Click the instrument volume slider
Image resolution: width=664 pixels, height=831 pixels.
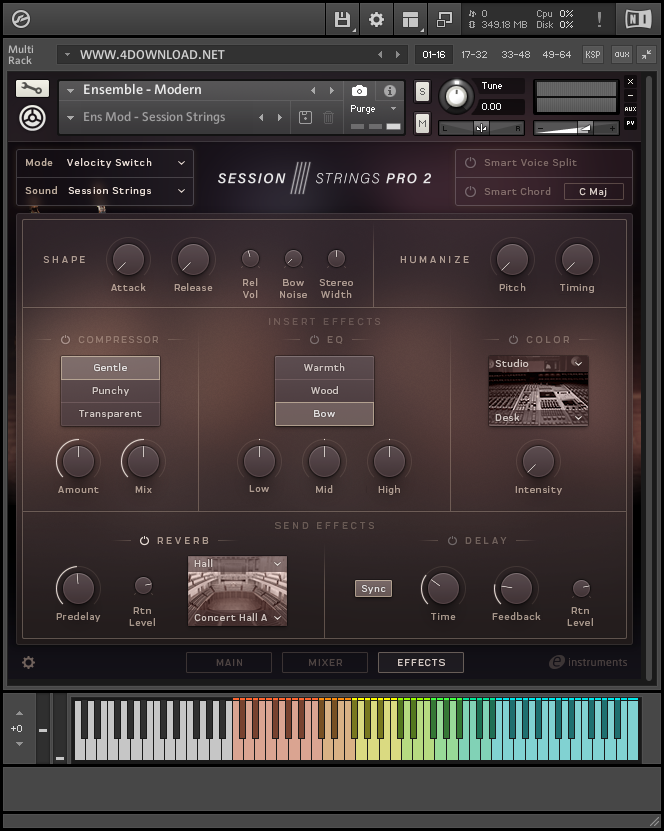tap(576, 128)
